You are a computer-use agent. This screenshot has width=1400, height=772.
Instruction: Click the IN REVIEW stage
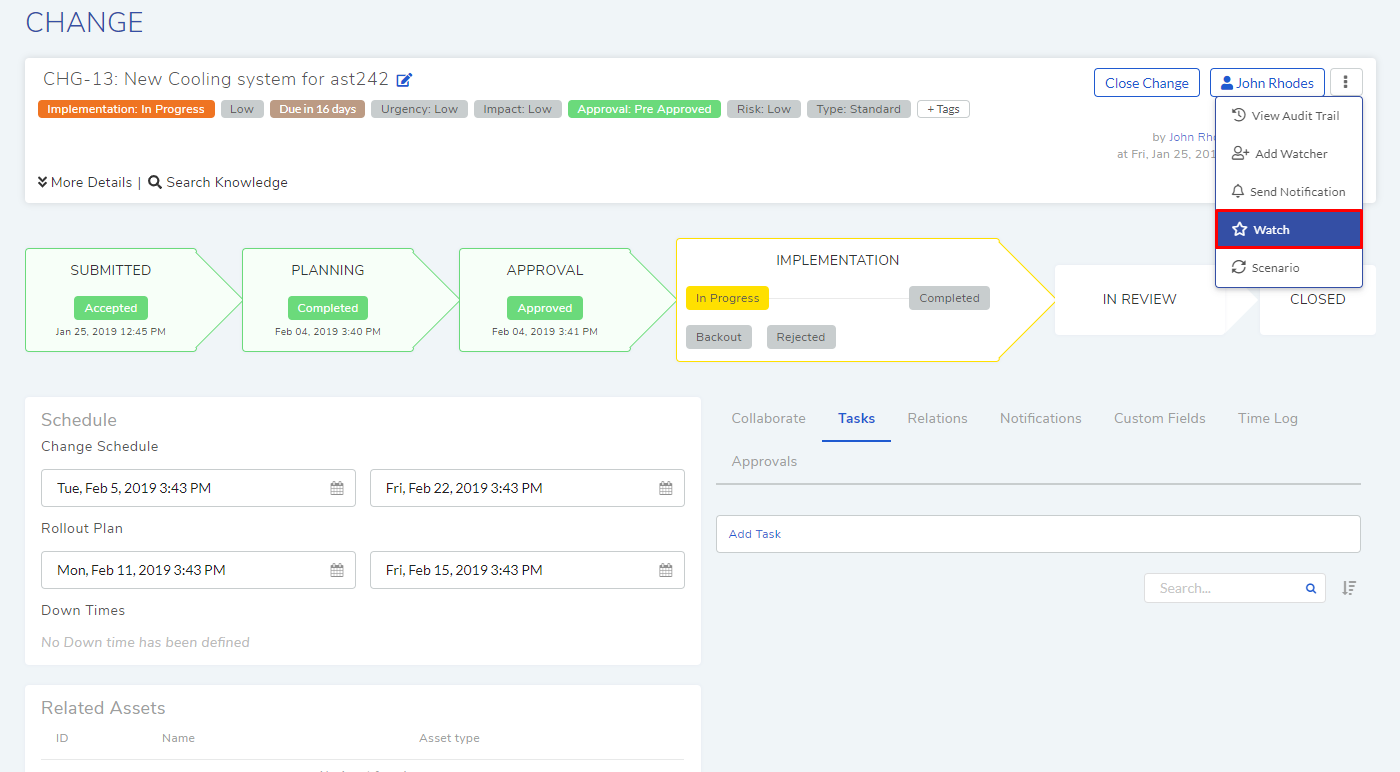pyautogui.click(x=1139, y=299)
